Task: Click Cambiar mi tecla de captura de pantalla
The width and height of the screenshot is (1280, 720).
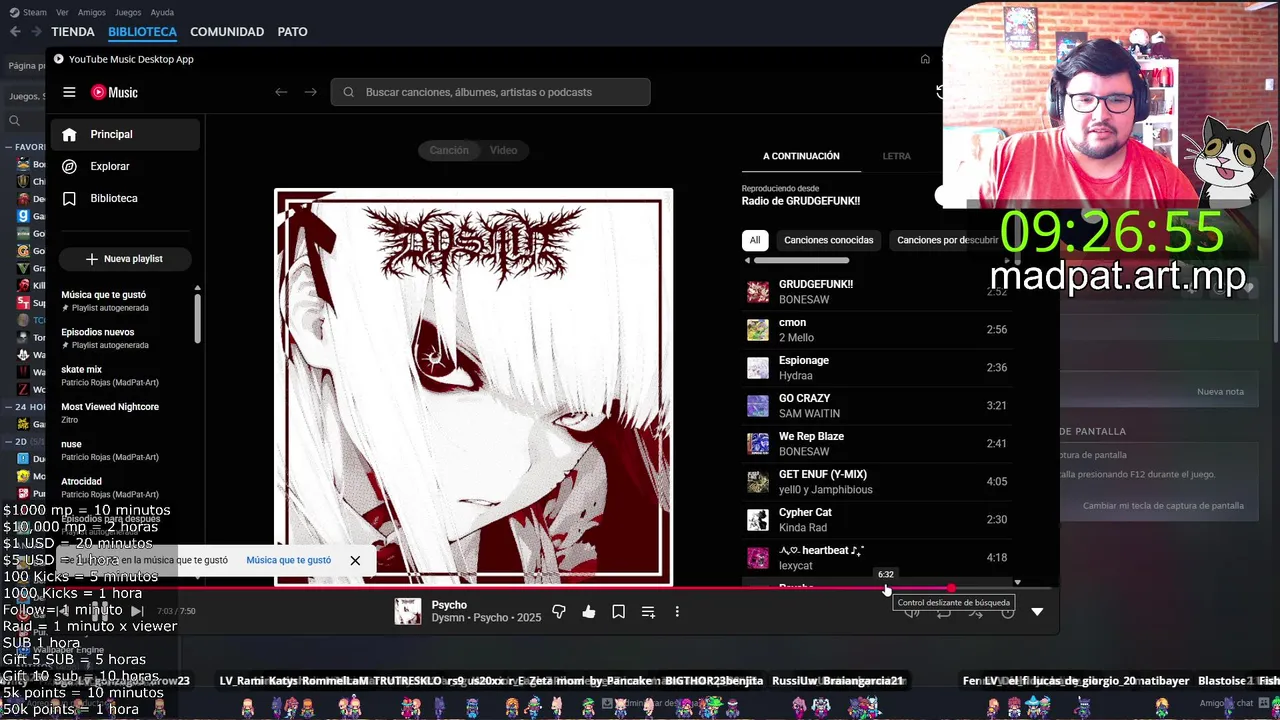Action: (1163, 506)
